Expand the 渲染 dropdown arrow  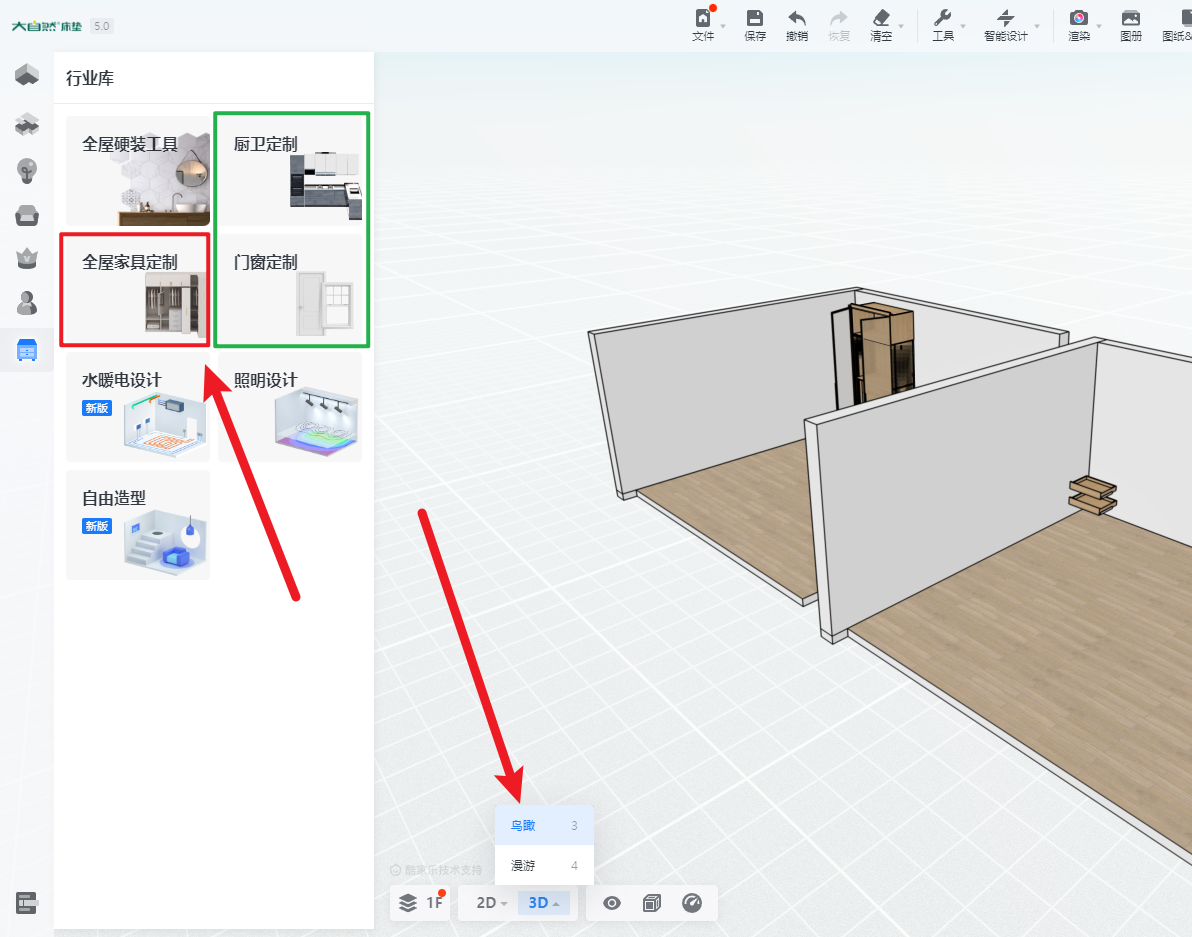tap(1098, 27)
